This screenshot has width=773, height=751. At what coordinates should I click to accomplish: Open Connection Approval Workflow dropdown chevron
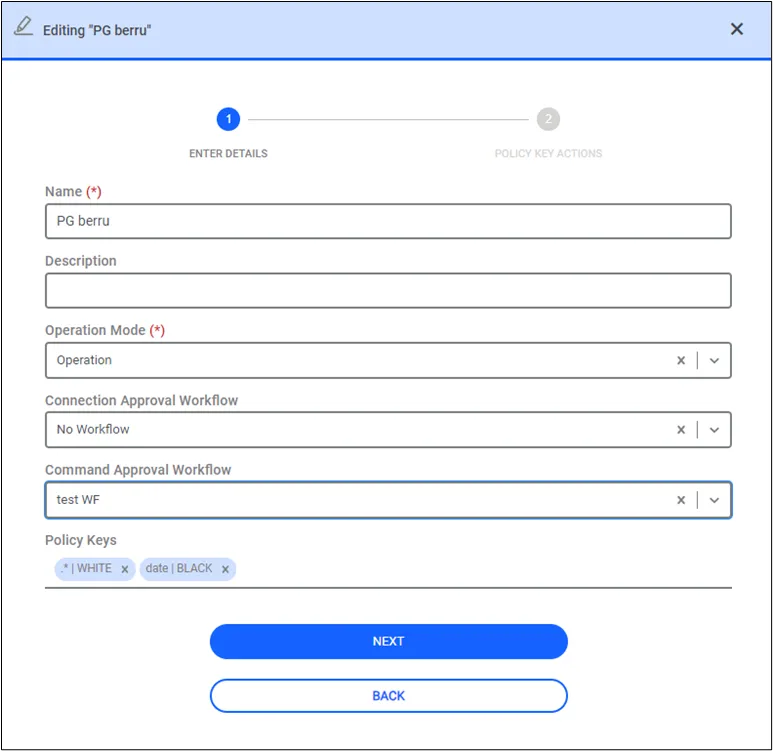pos(714,430)
